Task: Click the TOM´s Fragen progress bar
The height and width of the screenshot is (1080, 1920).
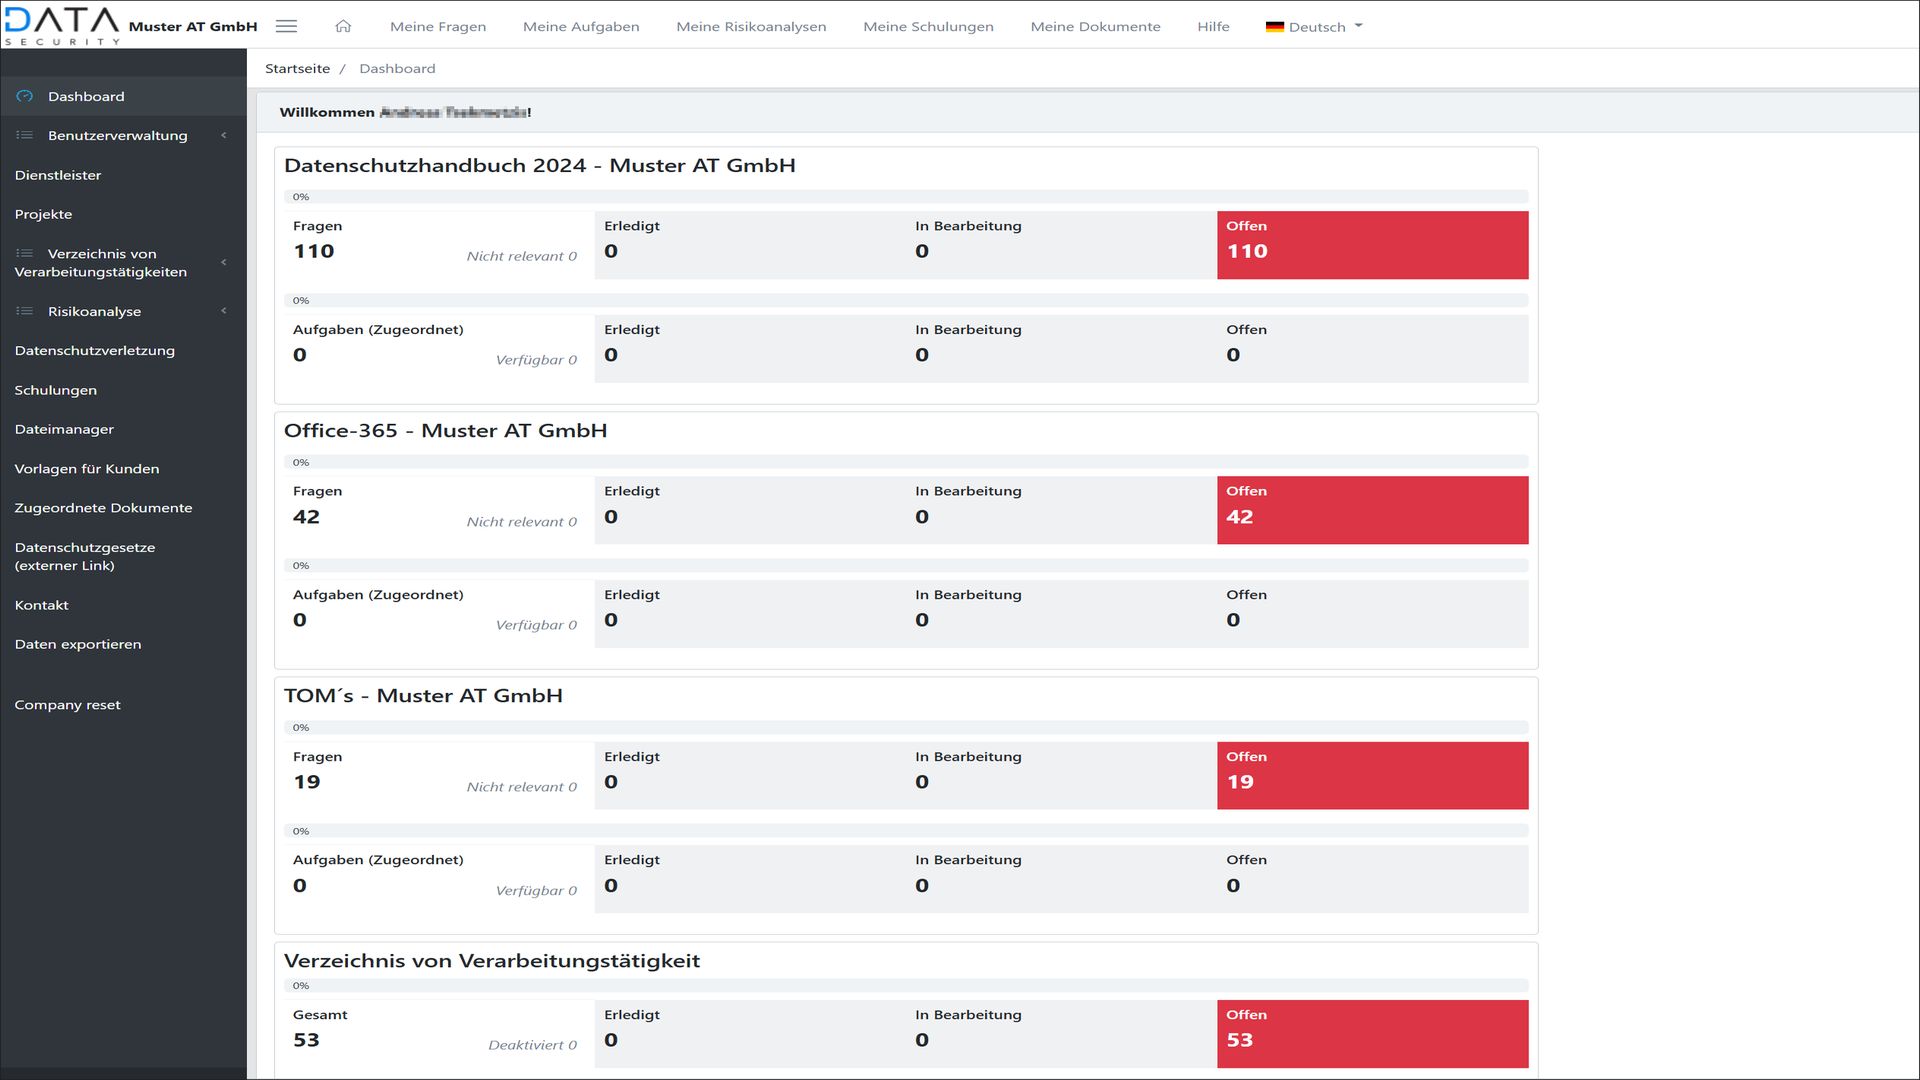Action: (x=906, y=727)
